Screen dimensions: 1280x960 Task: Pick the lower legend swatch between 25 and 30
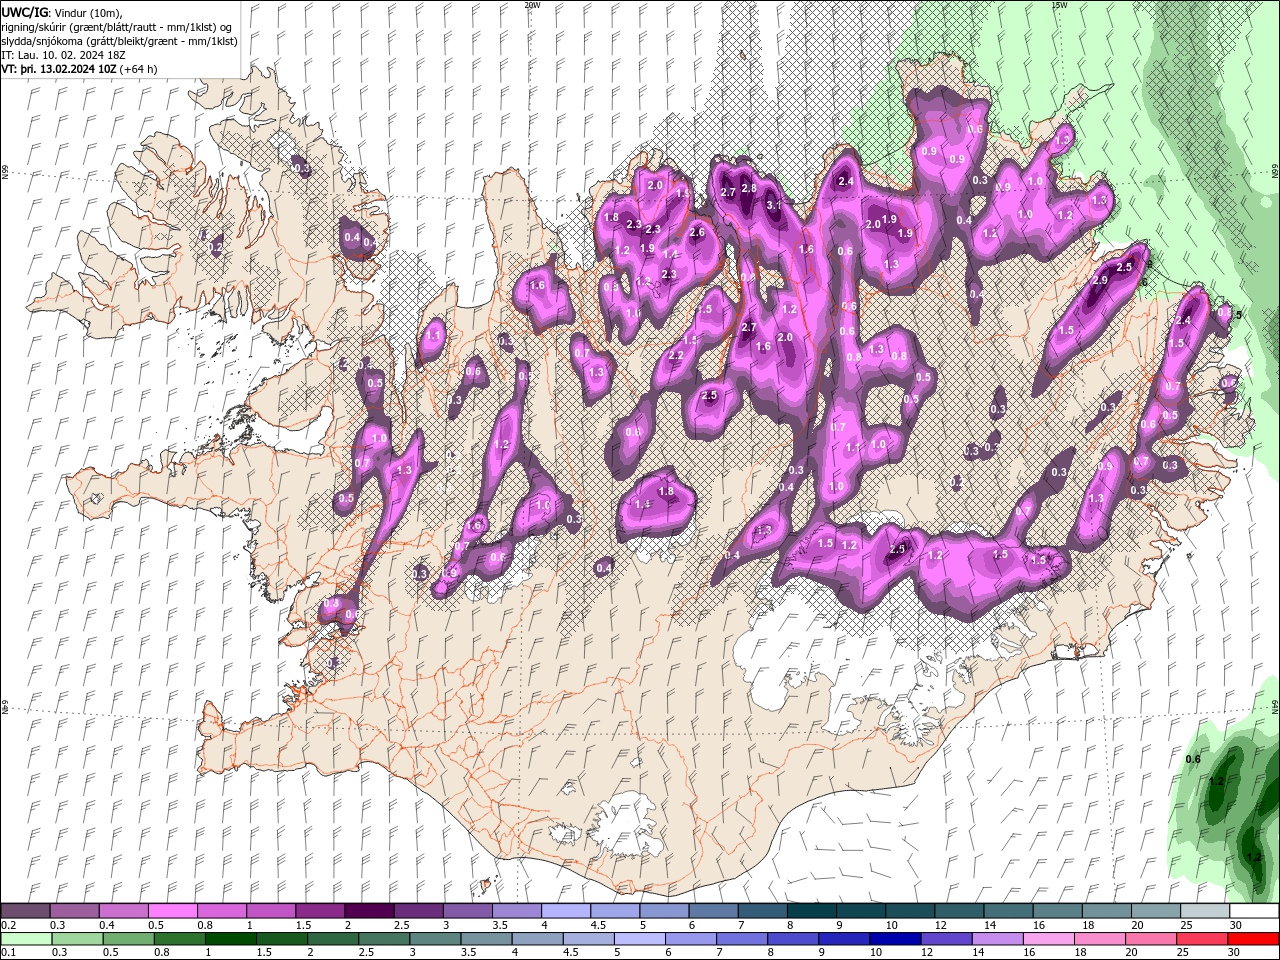pos(1200,939)
